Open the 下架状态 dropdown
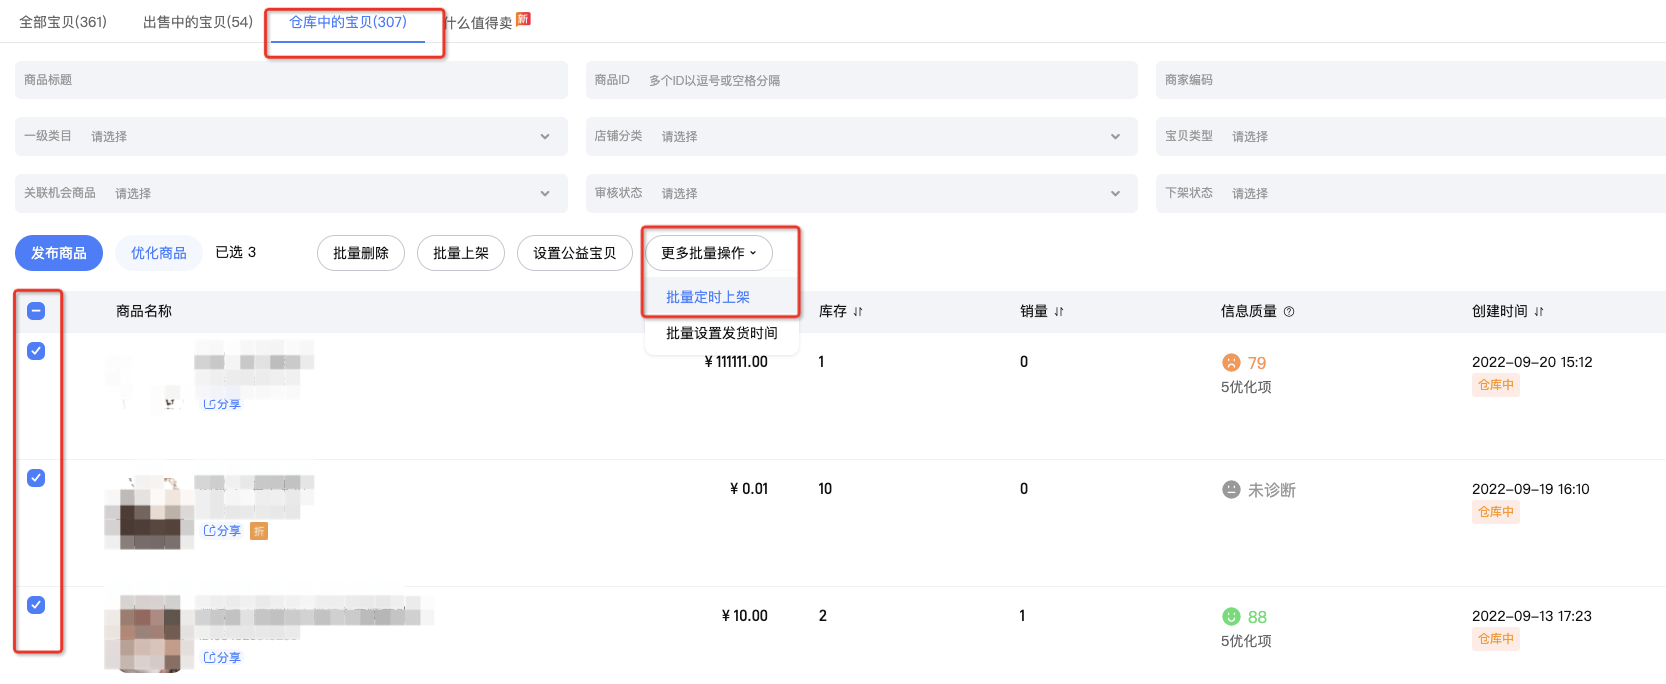The image size is (1666, 684). [x=1411, y=193]
